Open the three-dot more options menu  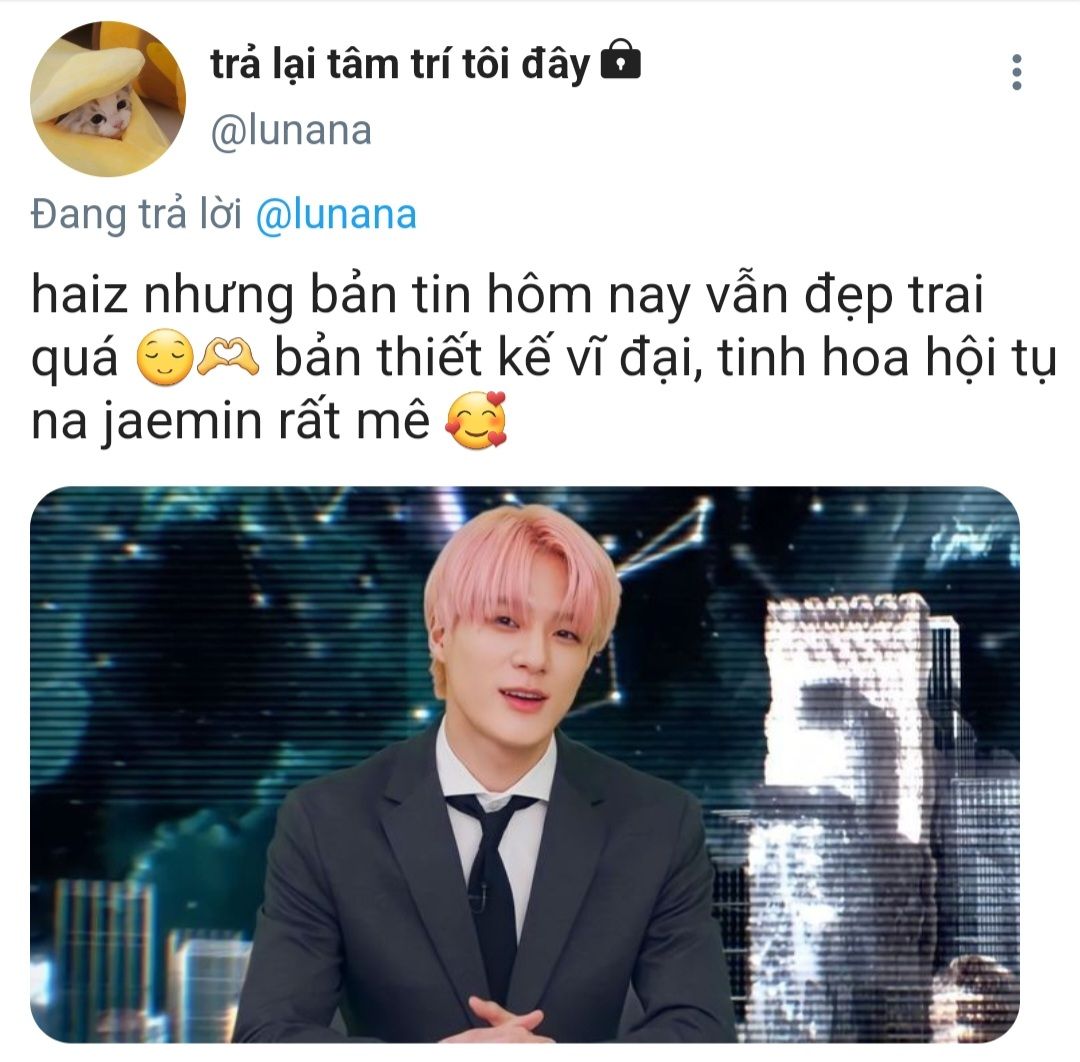click(x=1017, y=72)
